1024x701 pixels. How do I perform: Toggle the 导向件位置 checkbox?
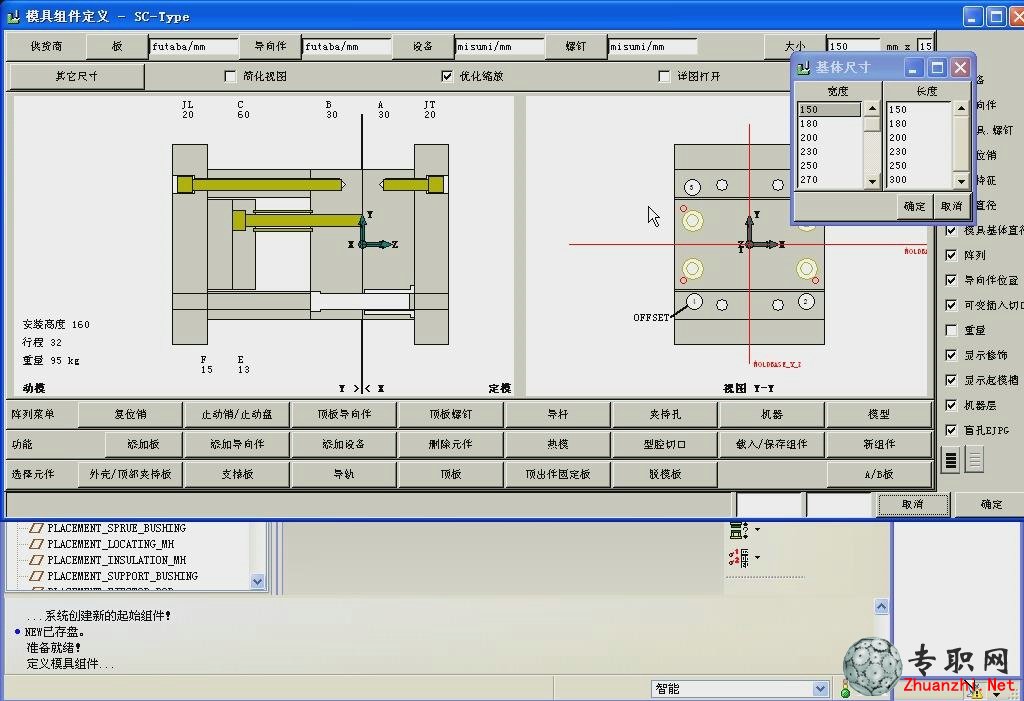pyautogui.click(x=952, y=280)
